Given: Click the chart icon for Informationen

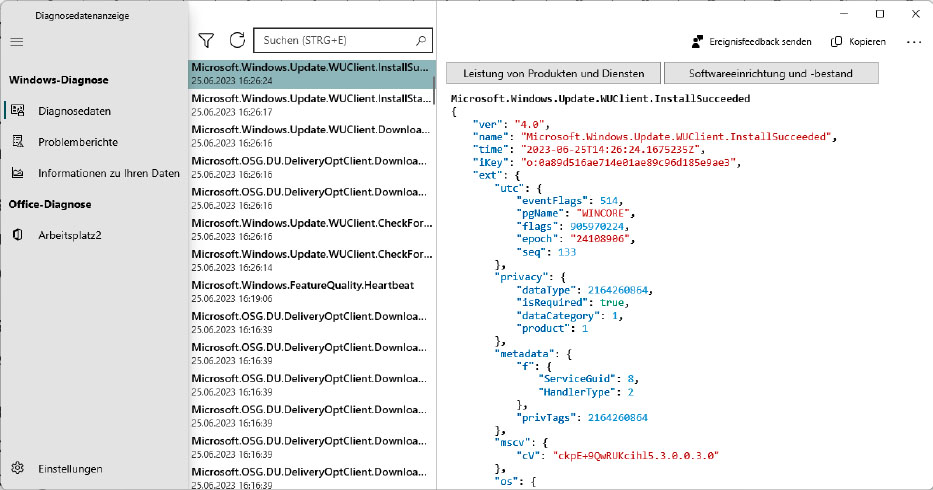Looking at the screenshot, I should pyautogui.click(x=18, y=173).
